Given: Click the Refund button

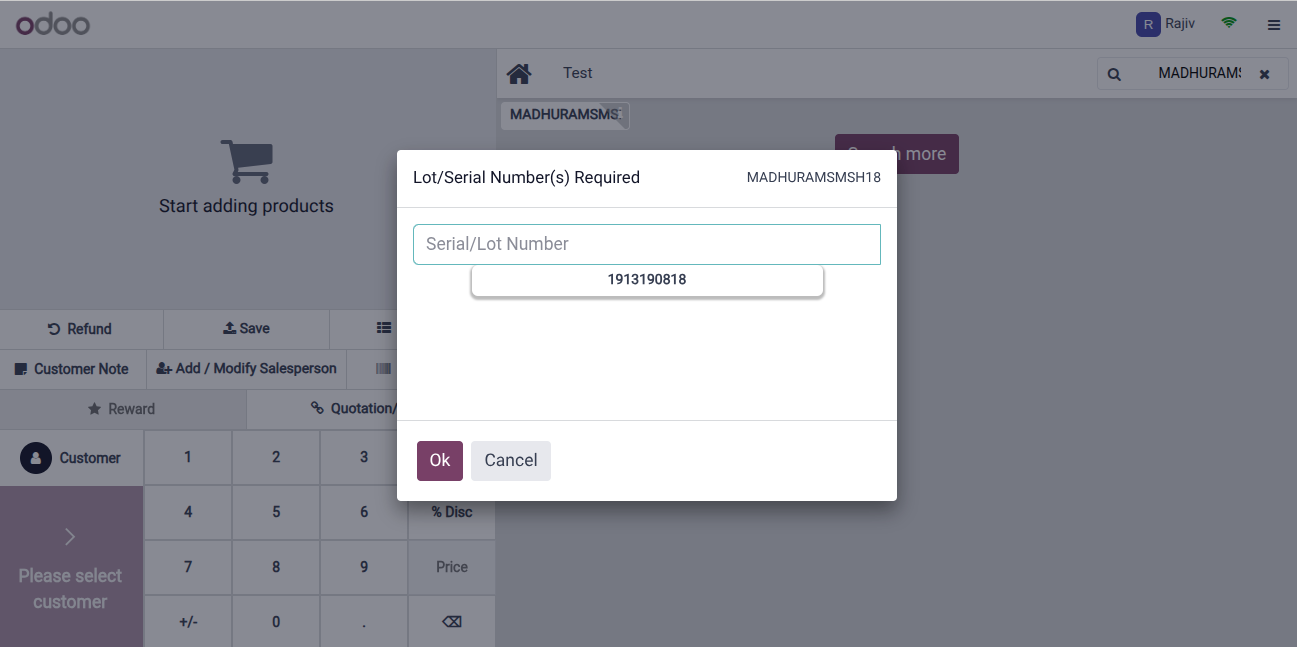Looking at the screenshot, I should click(81, 329).
